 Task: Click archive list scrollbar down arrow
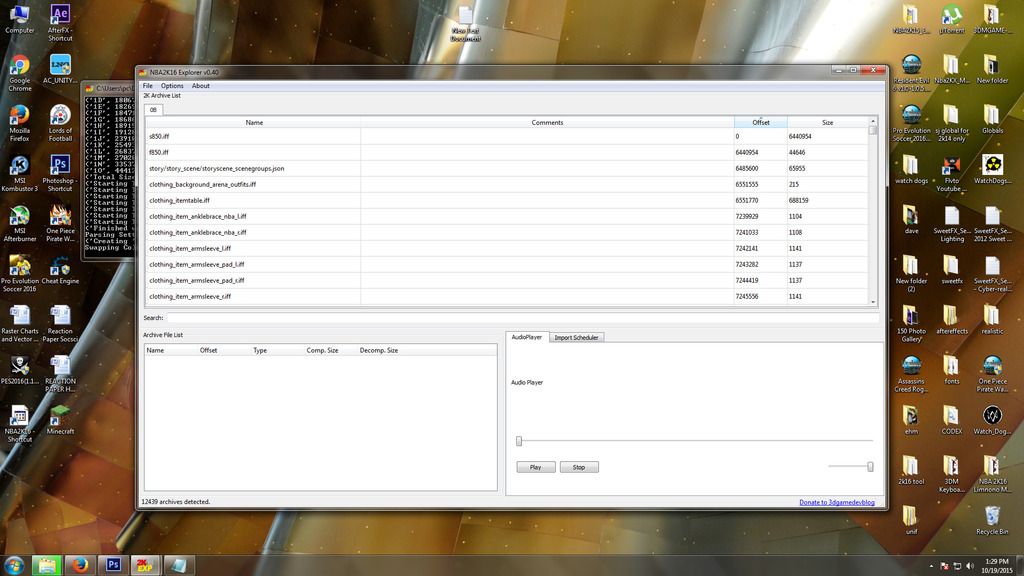pos(873,302)
